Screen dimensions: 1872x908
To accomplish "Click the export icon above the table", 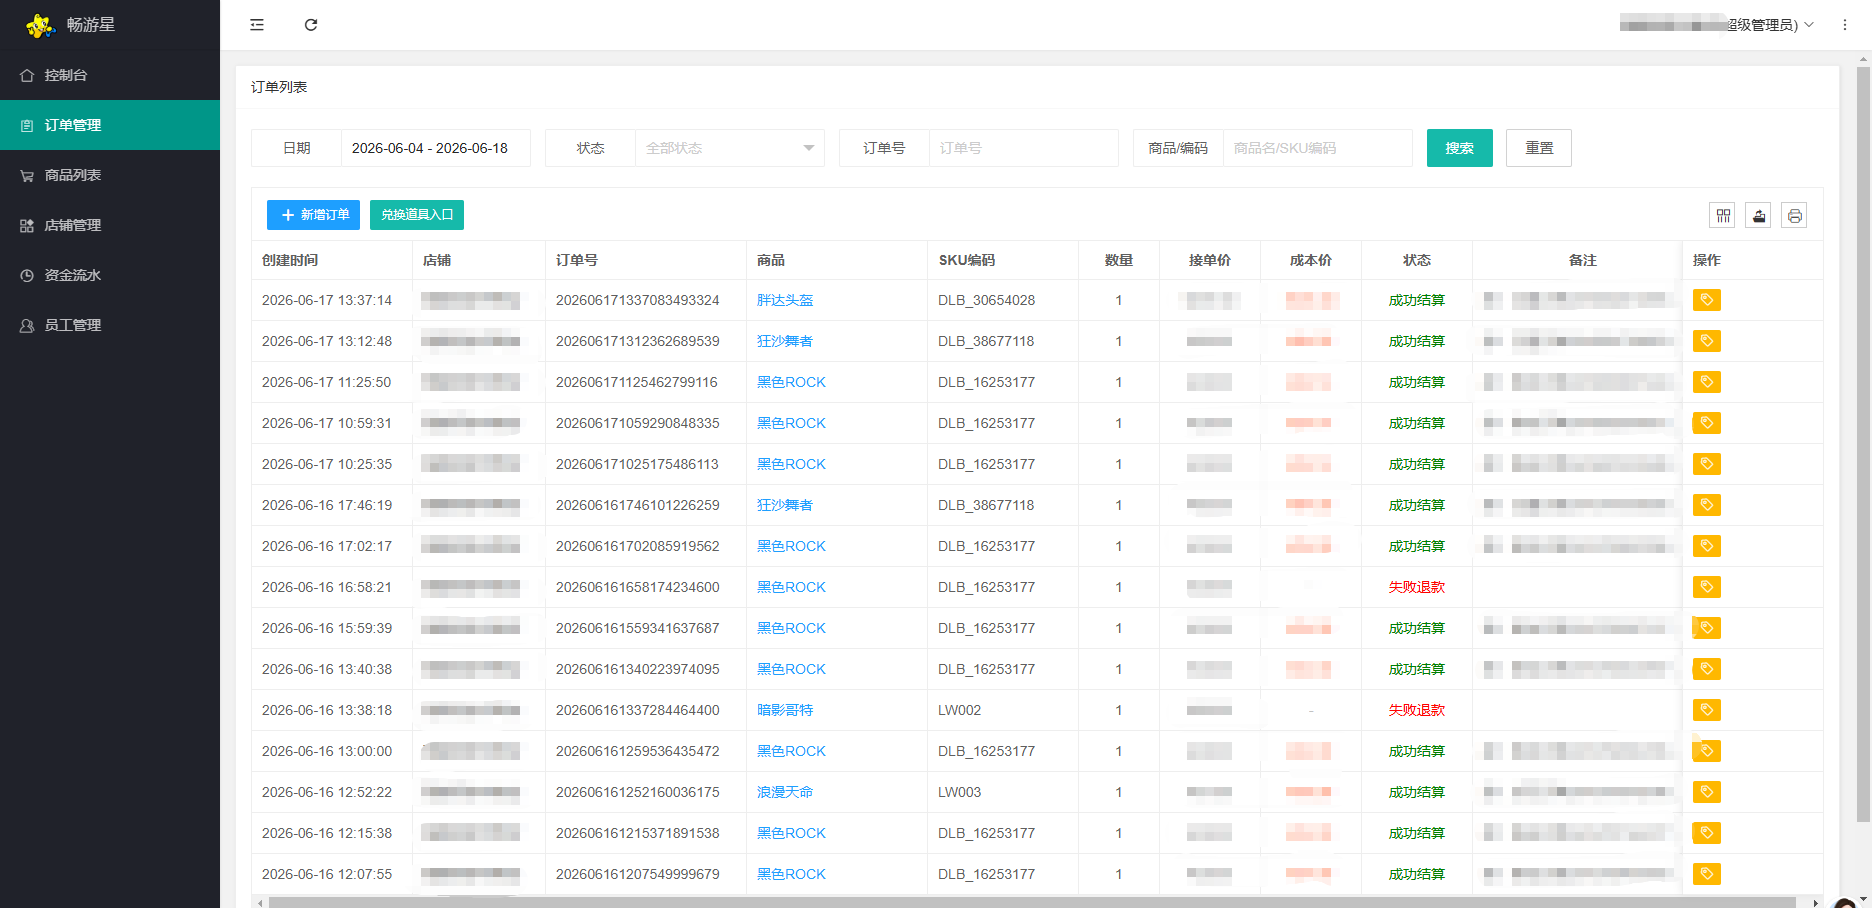I will [1758, 215].
